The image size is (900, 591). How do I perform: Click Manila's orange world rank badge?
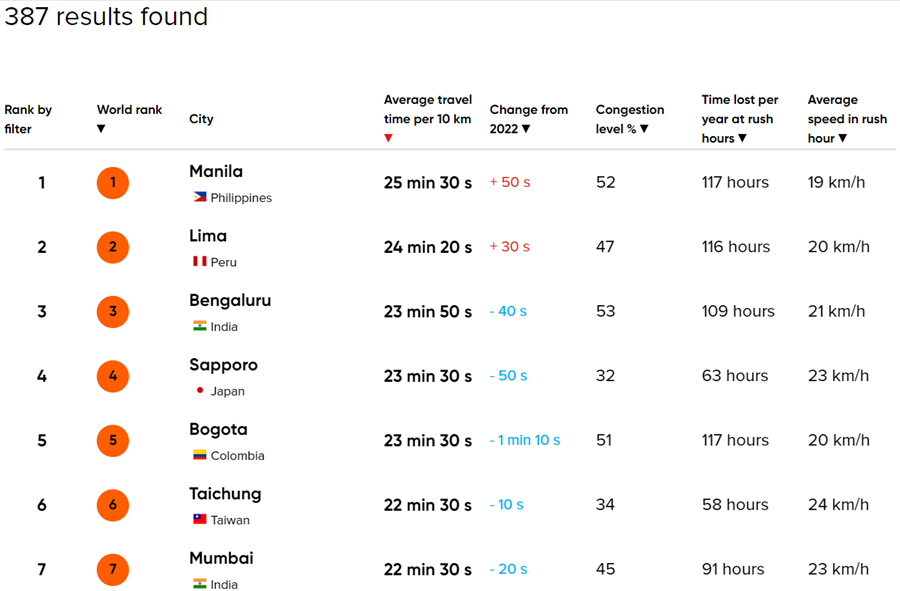(x=112, y=183)
